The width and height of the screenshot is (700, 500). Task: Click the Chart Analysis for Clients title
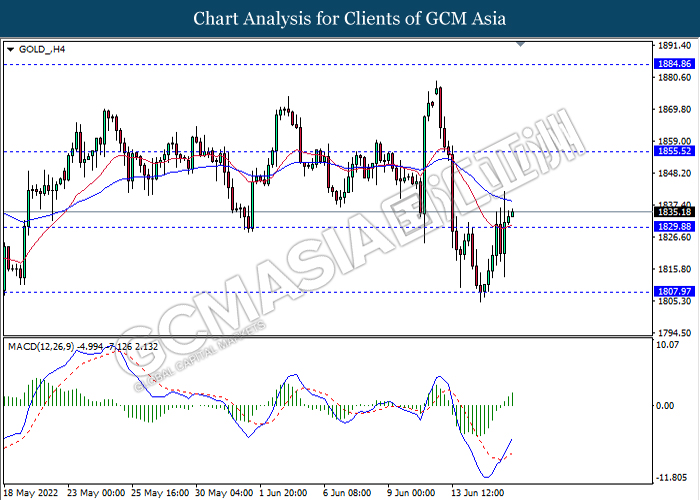click(350, 19)
